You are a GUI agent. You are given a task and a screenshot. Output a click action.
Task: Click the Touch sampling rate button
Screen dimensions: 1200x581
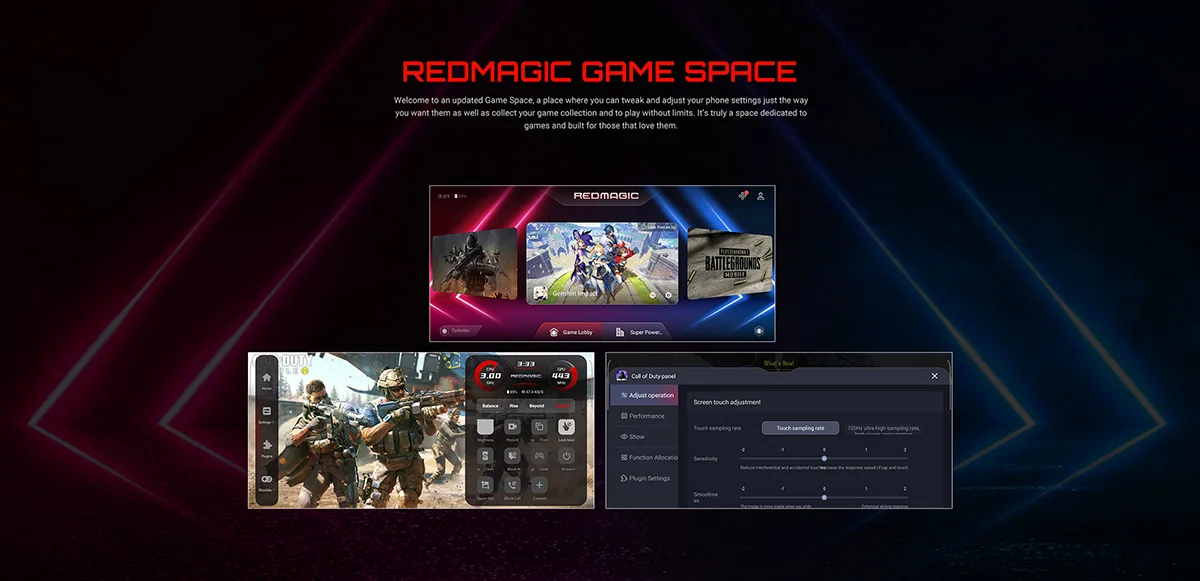click(x=800, y=428)
